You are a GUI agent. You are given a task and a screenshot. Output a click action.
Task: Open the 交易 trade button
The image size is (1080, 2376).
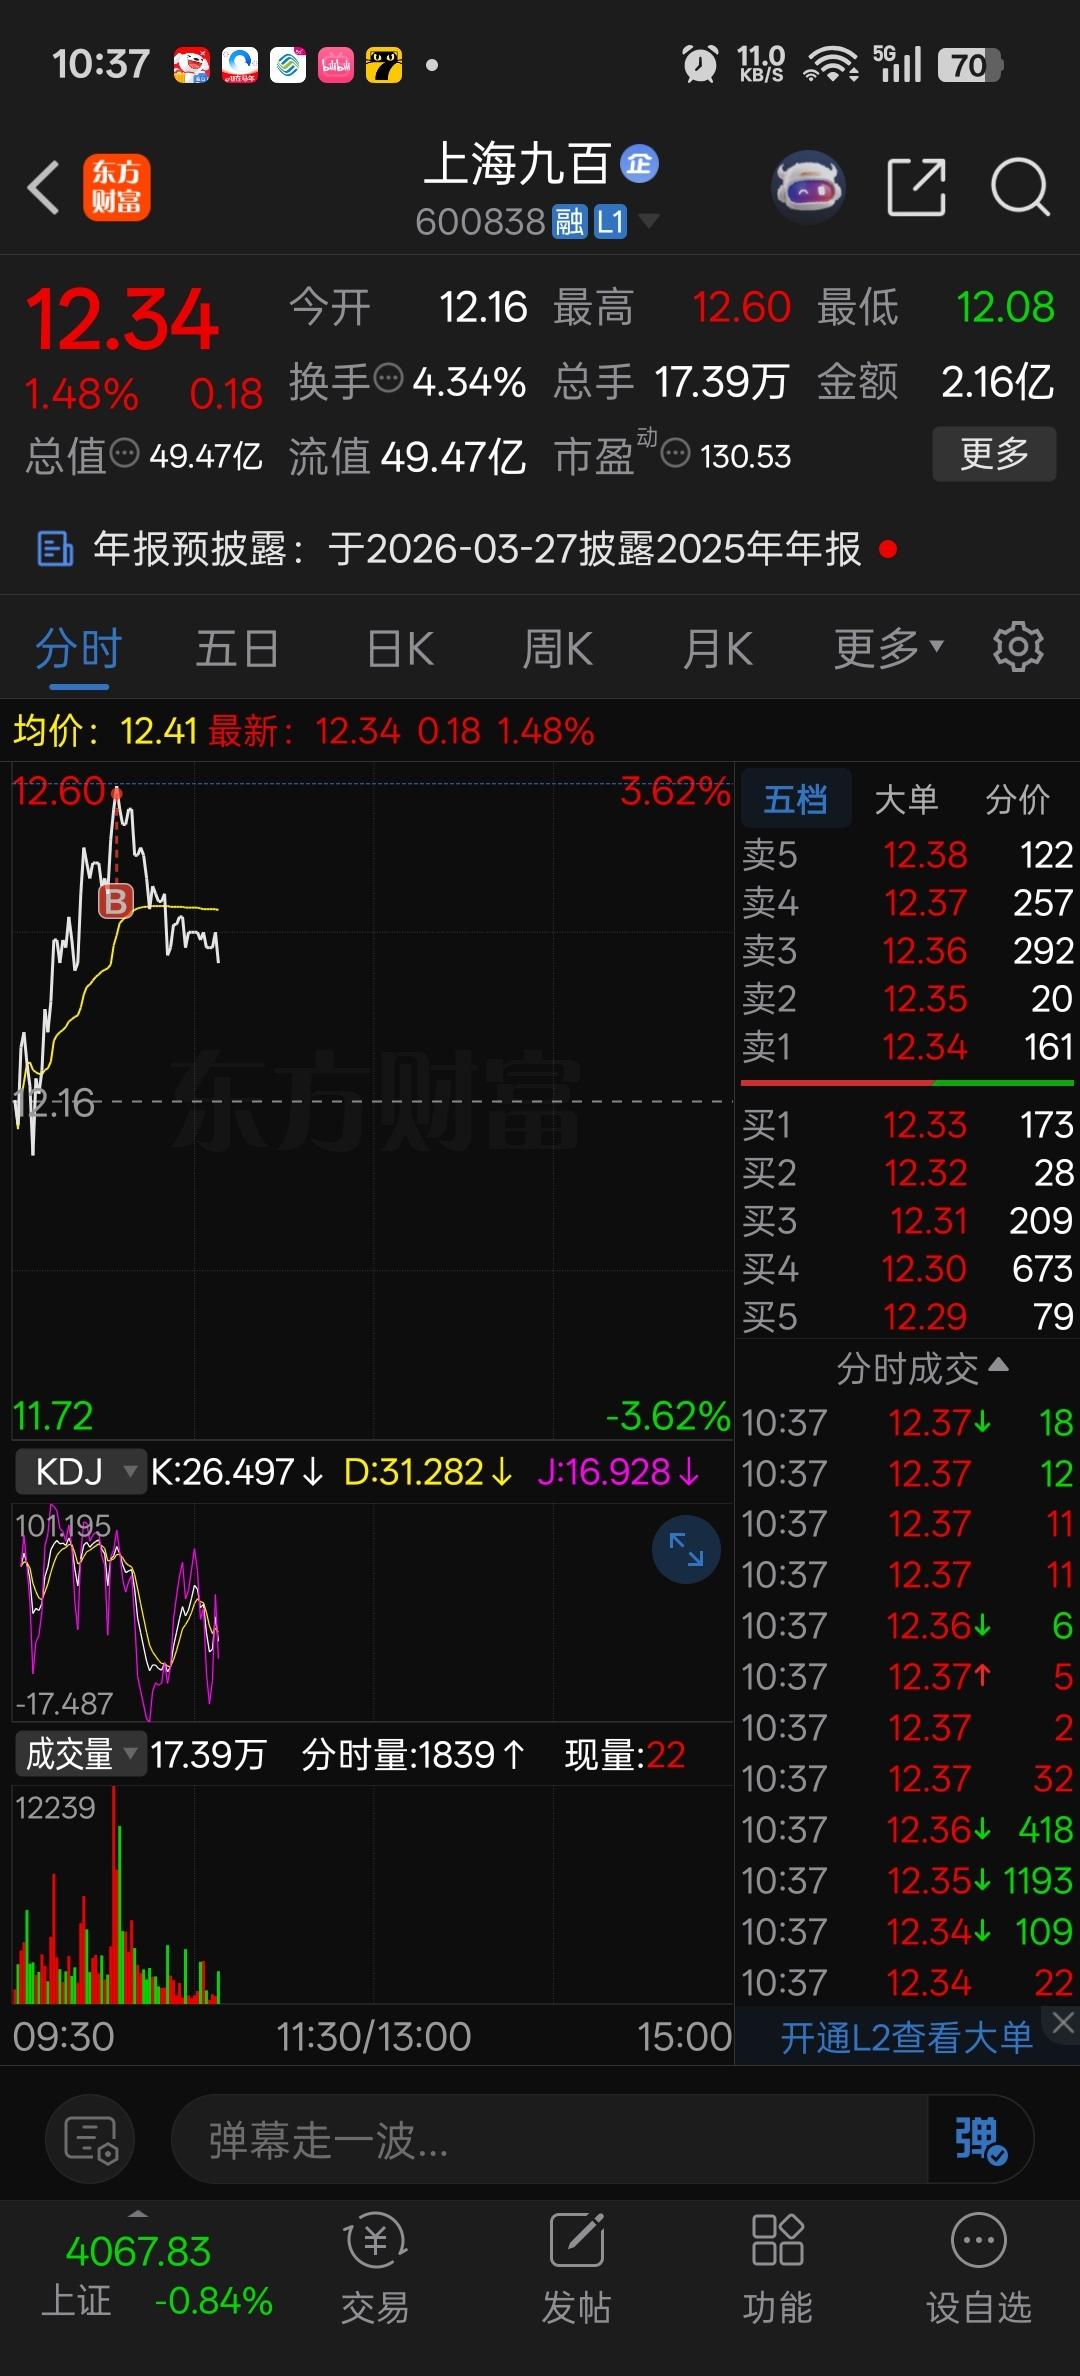375,2270
